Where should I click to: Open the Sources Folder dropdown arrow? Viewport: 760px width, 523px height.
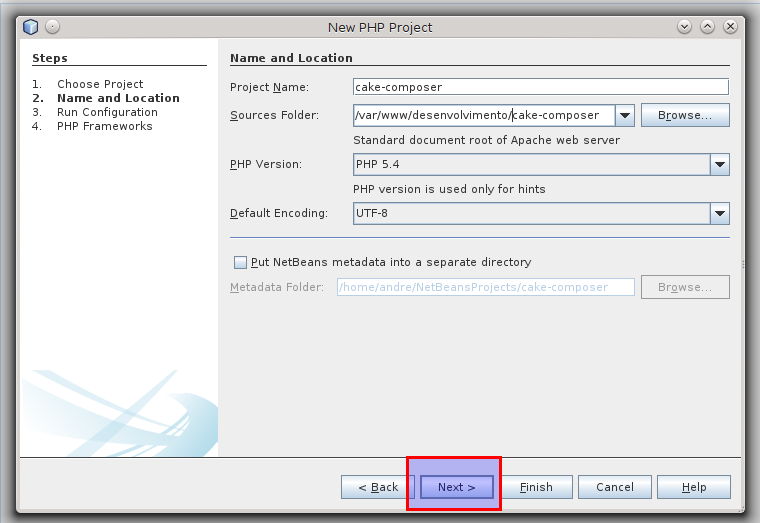click(x=625, y=115)
